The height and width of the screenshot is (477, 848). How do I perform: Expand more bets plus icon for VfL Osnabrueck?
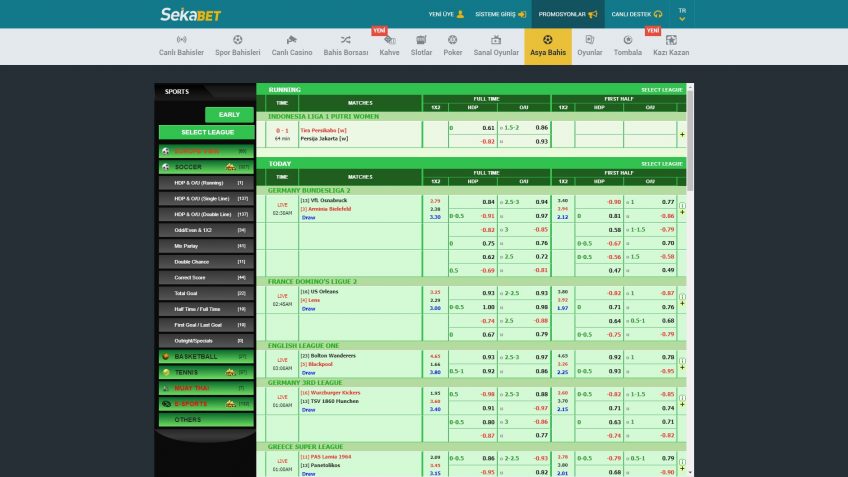pyautogui.click(x=682, y=213)
